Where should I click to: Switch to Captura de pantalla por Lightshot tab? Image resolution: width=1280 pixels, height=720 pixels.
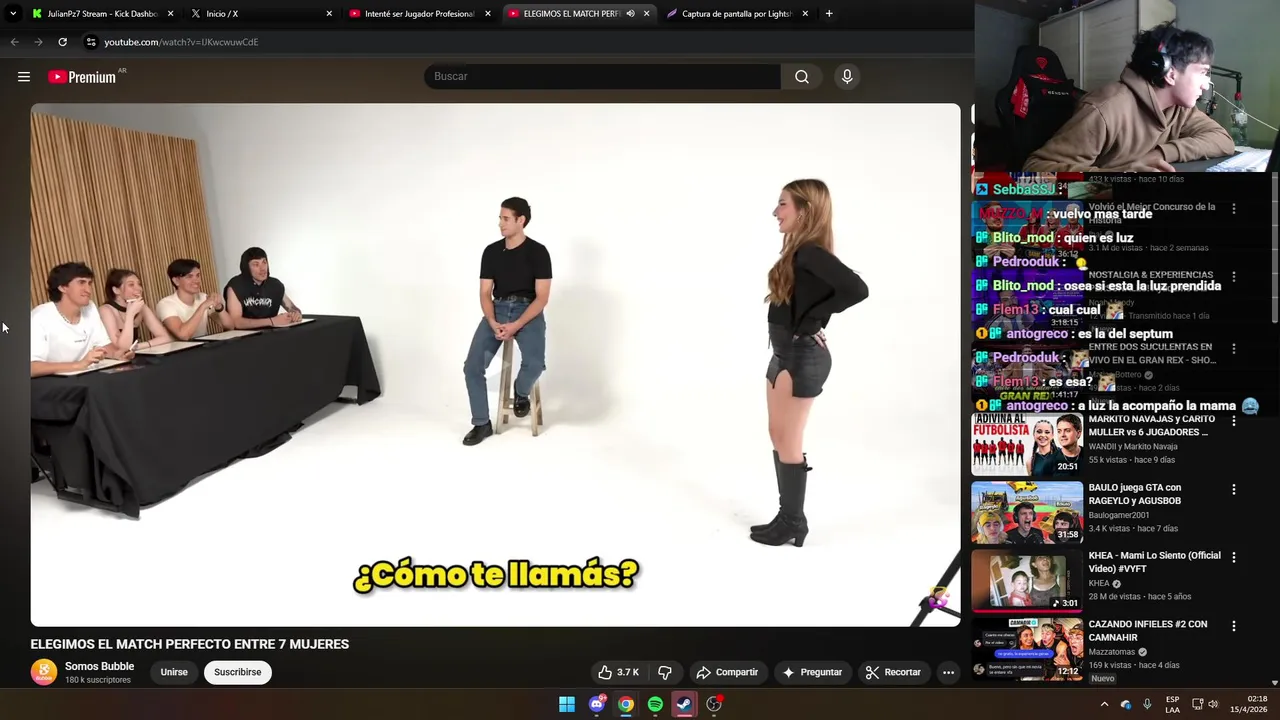point(737,14)
